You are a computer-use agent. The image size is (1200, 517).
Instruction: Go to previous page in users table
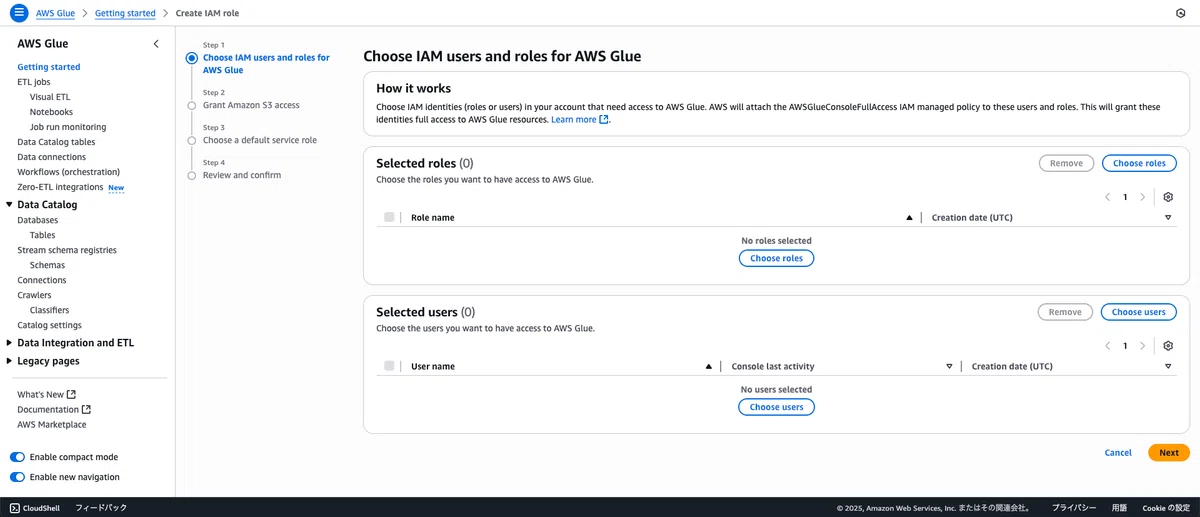pyautogui.click(x=1108, y=346)
